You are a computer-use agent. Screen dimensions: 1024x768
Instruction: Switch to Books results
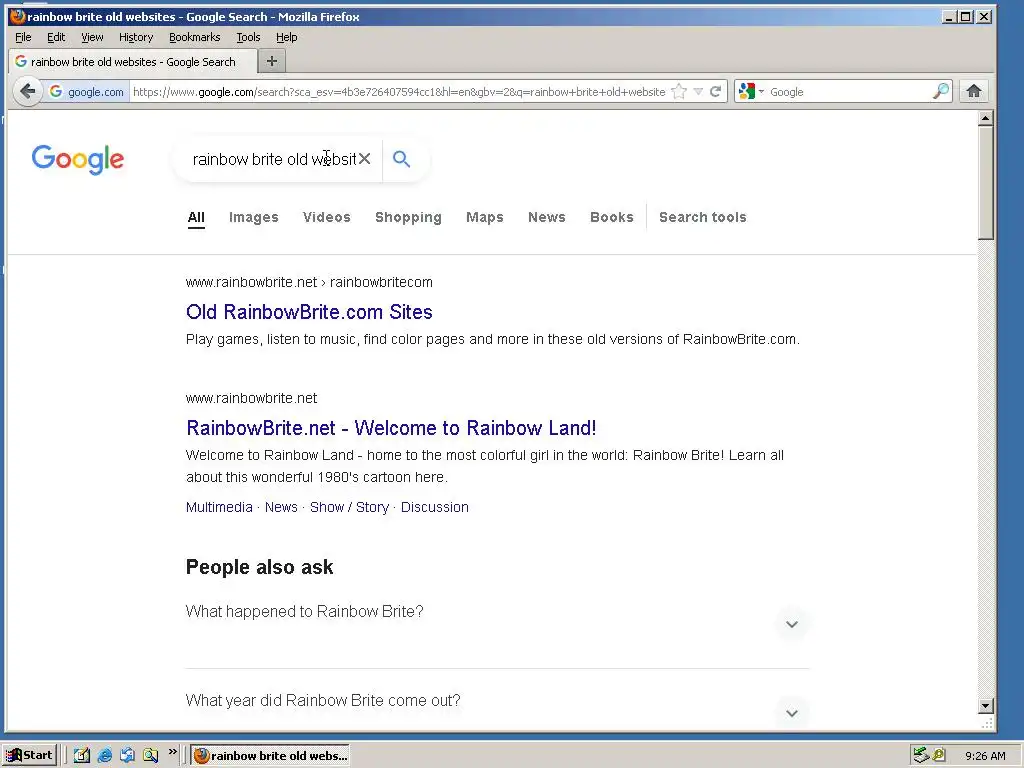coord(612,217)
